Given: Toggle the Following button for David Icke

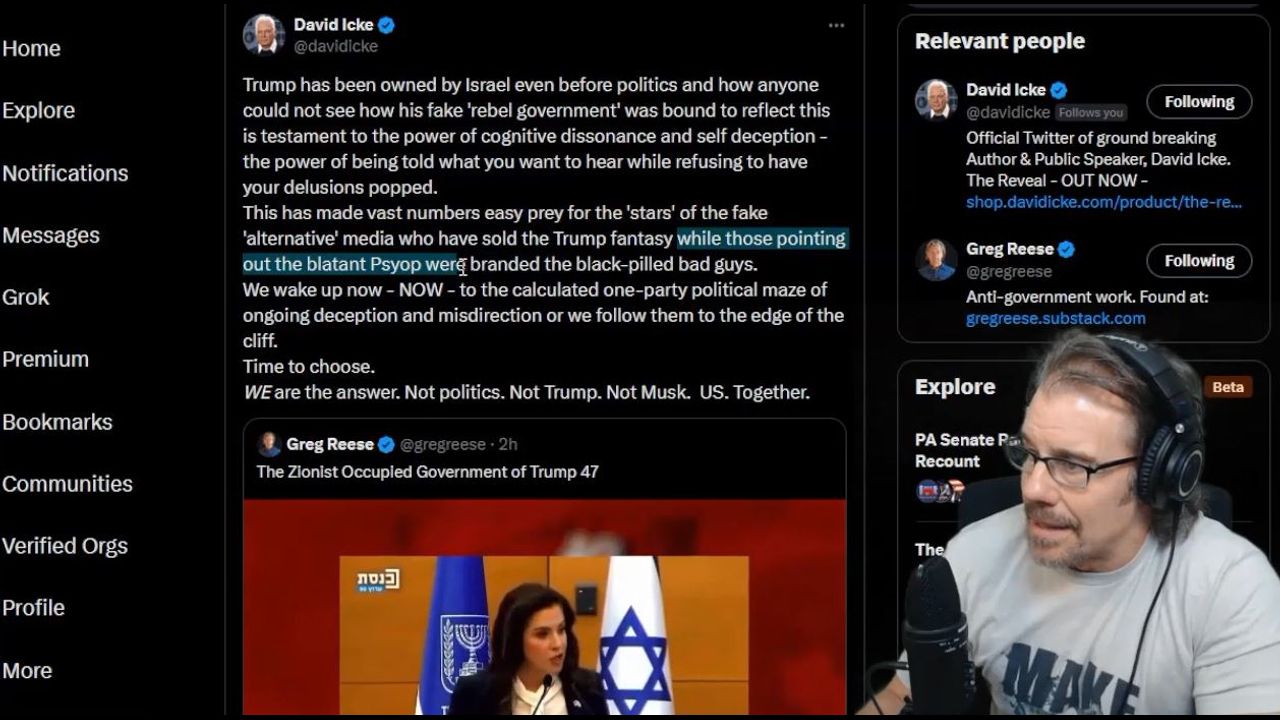Looking at the screenshot, I should pyautogui.click(x=1199, y=102).
